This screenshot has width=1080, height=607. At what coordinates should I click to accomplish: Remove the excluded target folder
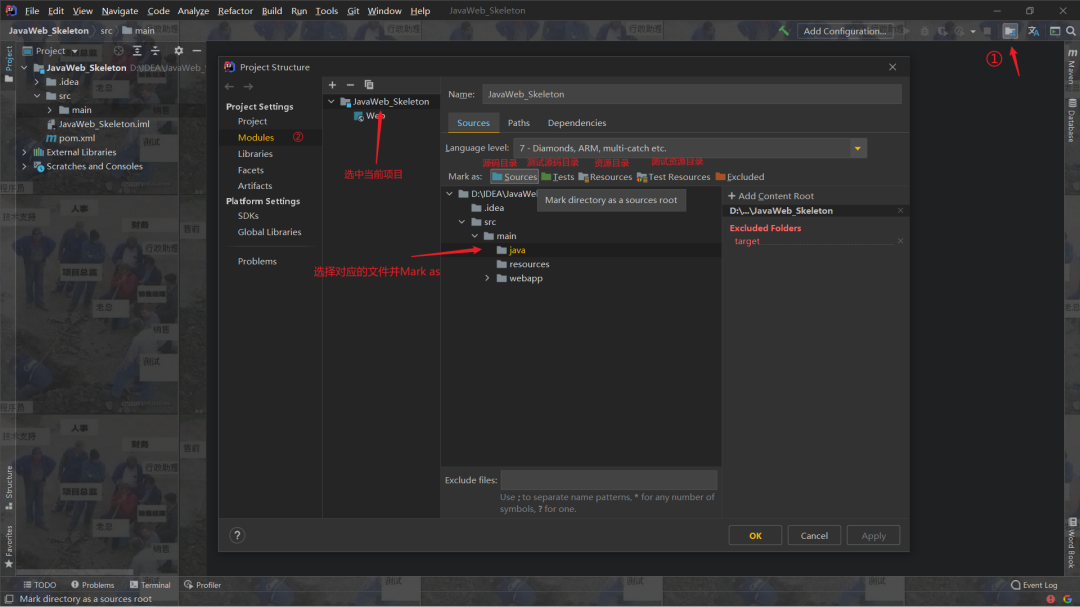click(900, 241)
